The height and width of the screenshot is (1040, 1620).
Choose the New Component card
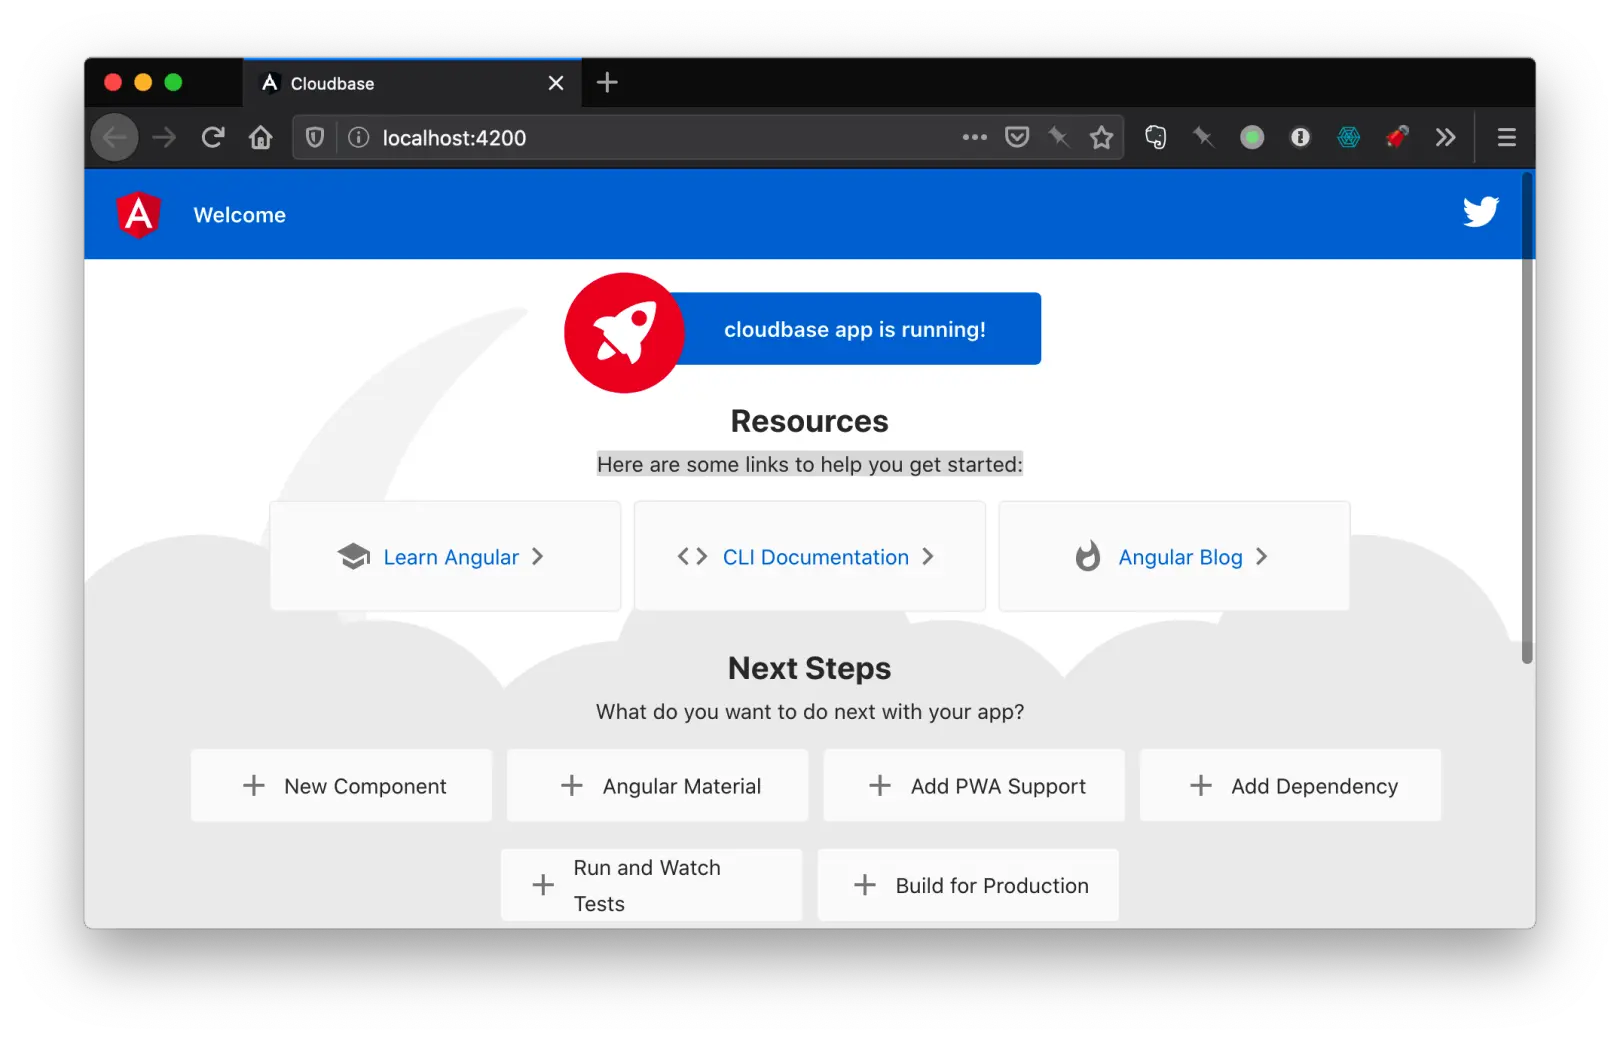(341, 786)
